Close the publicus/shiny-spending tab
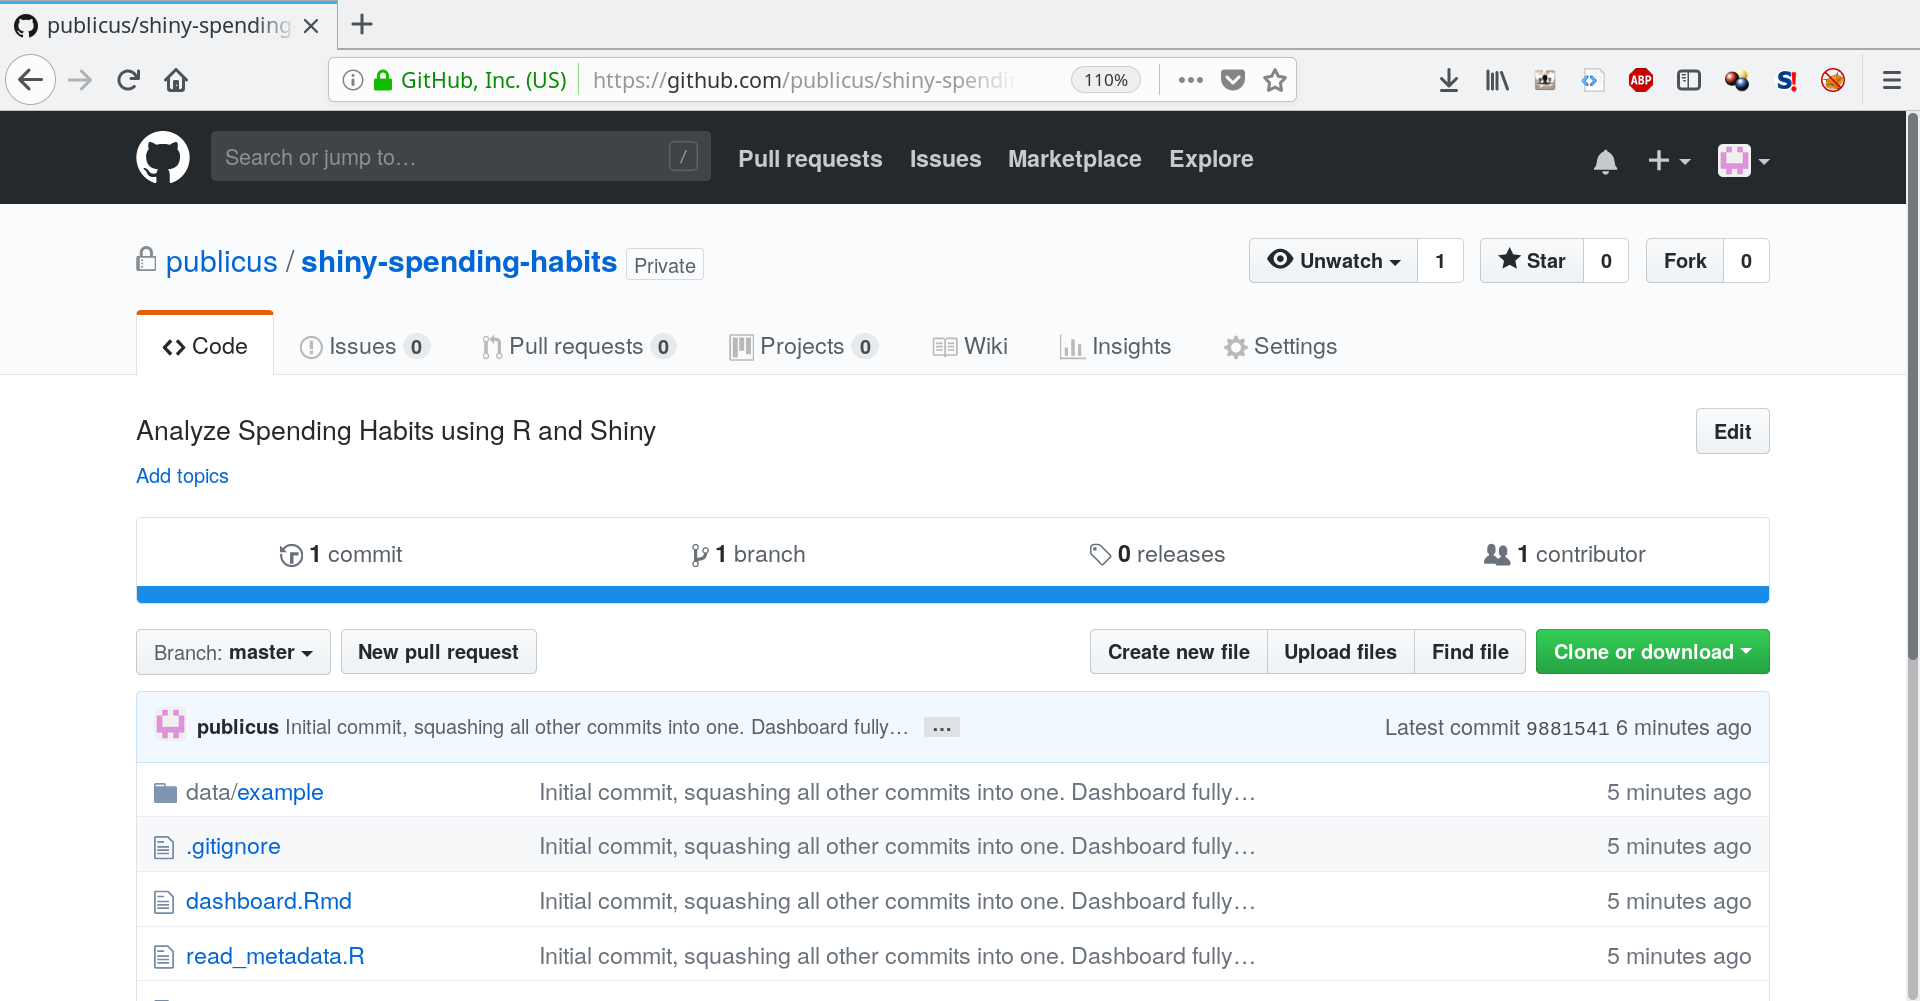 pos(311,26)
